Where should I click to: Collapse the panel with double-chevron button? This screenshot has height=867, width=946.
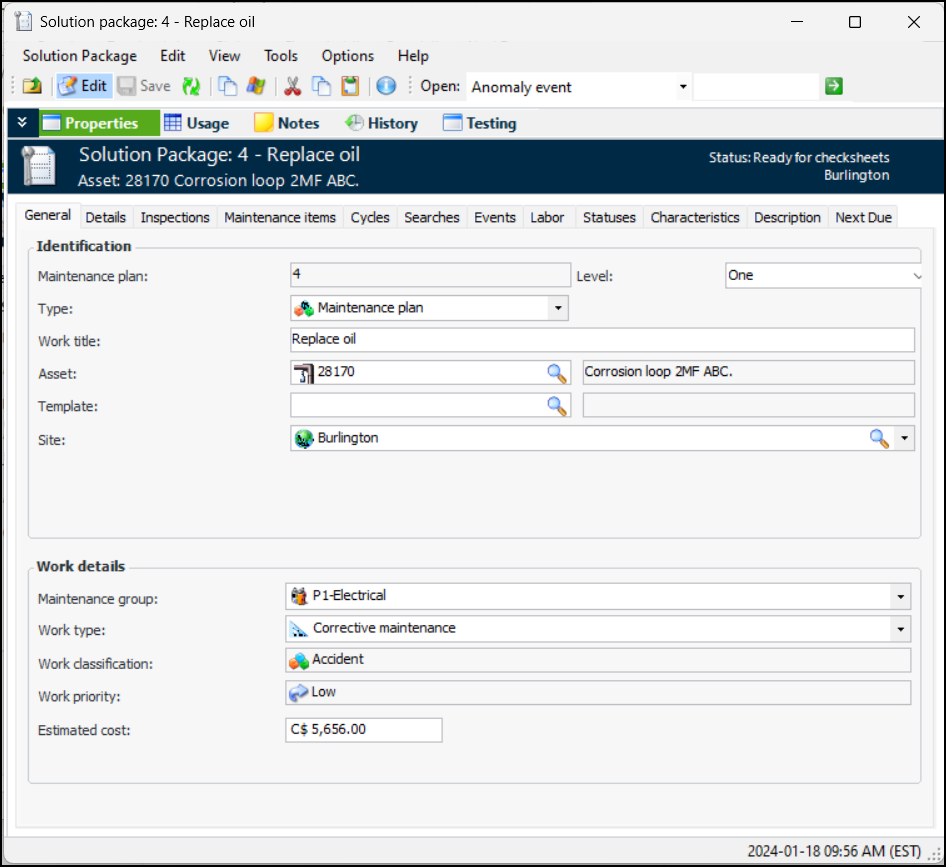point(22,123)
